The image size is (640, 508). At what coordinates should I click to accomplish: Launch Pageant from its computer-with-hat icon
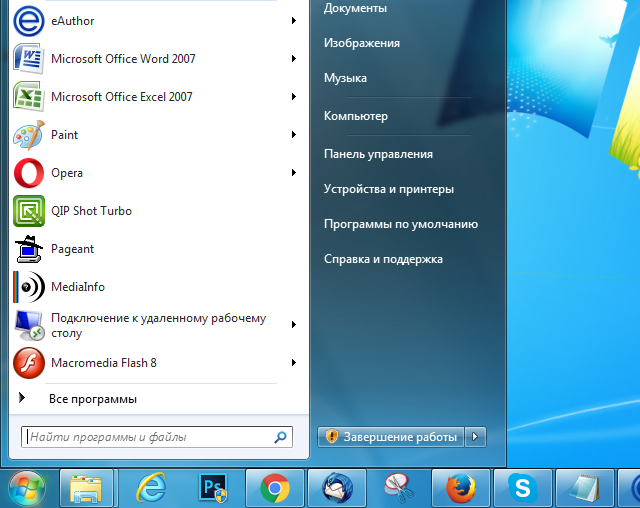(x=29, y=249)
